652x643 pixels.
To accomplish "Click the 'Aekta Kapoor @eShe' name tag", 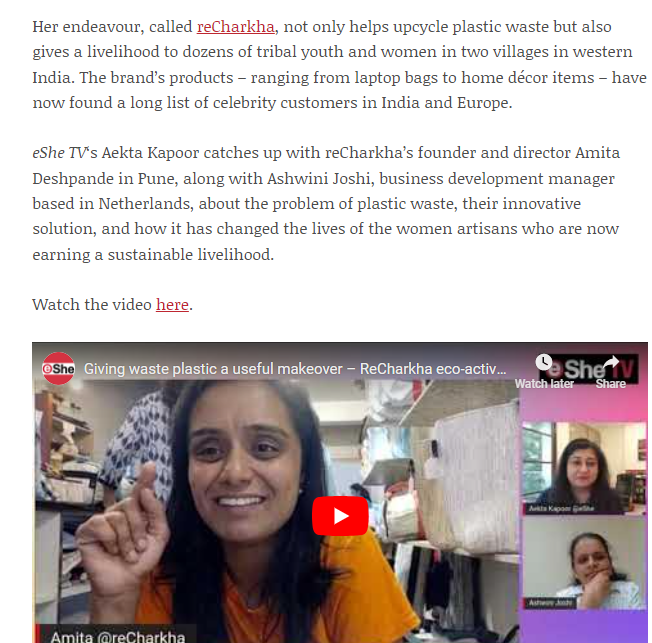I will click(561, 508).
